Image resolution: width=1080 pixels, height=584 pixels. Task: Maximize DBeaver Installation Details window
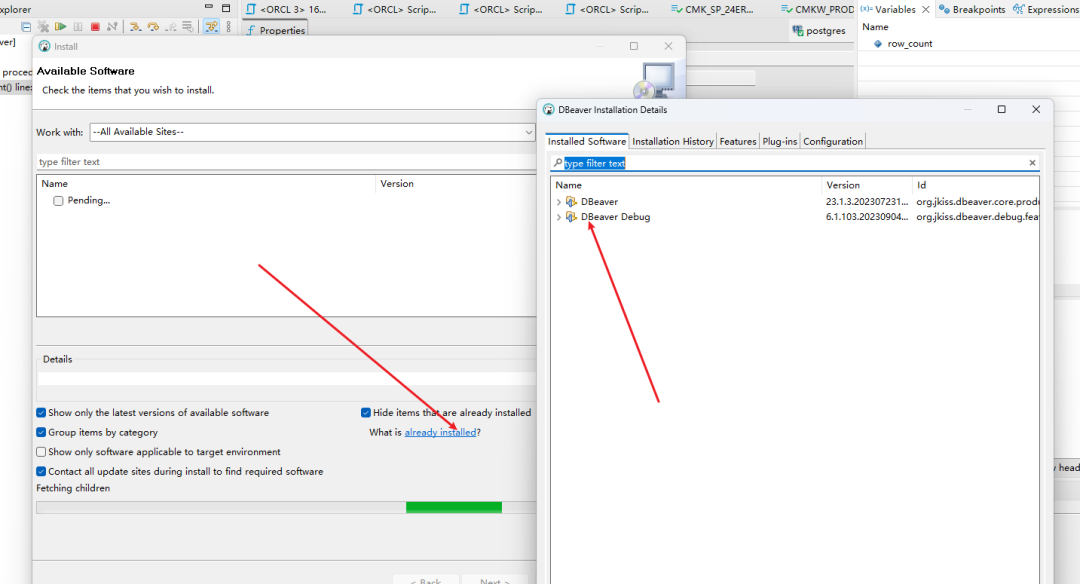point(1001,110)
